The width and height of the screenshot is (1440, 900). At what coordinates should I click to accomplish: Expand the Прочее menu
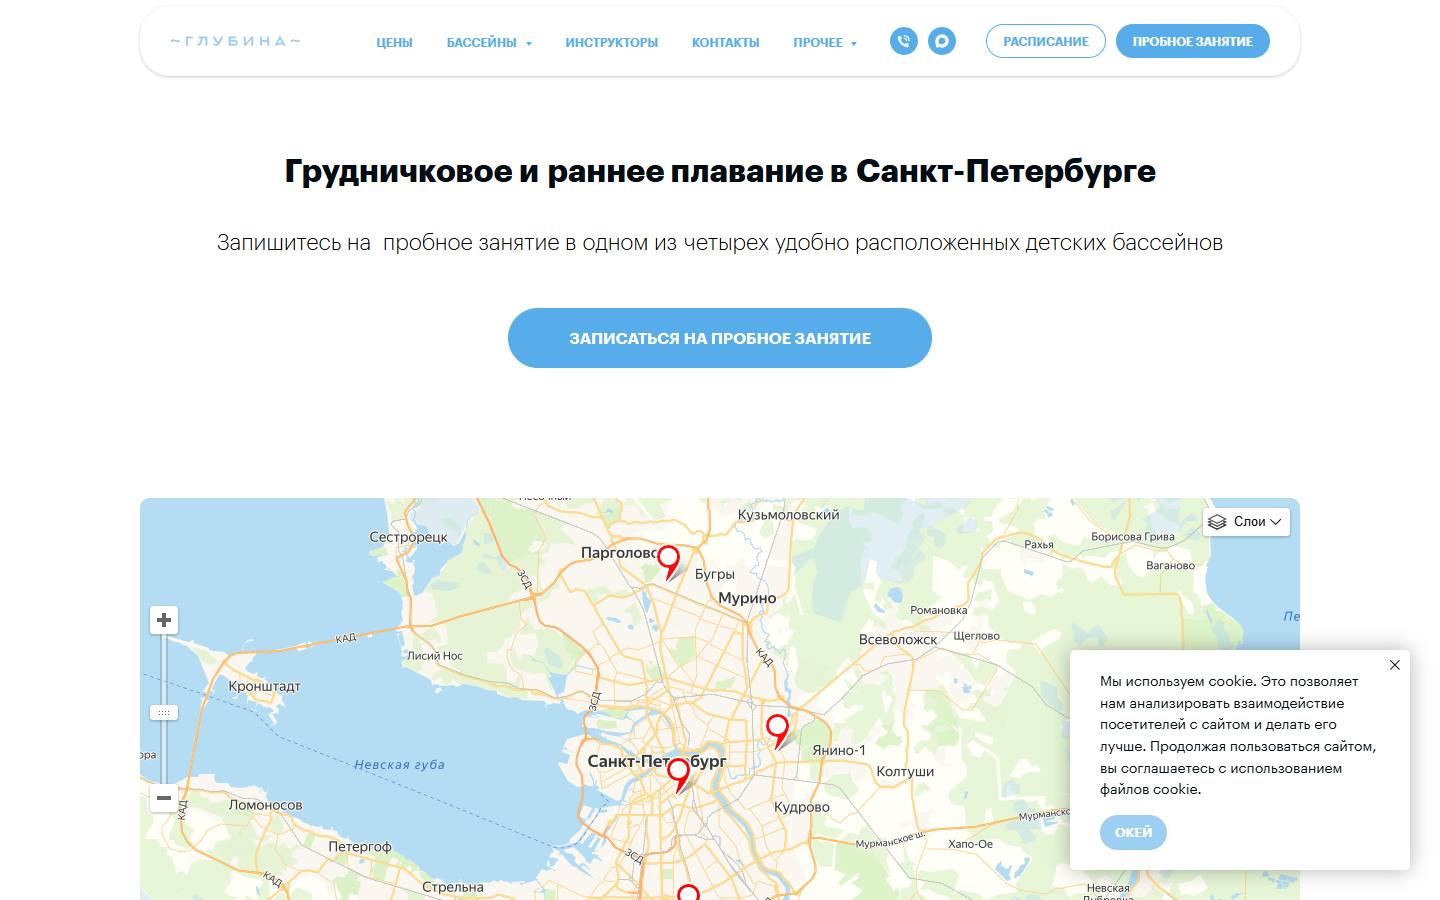825,42
